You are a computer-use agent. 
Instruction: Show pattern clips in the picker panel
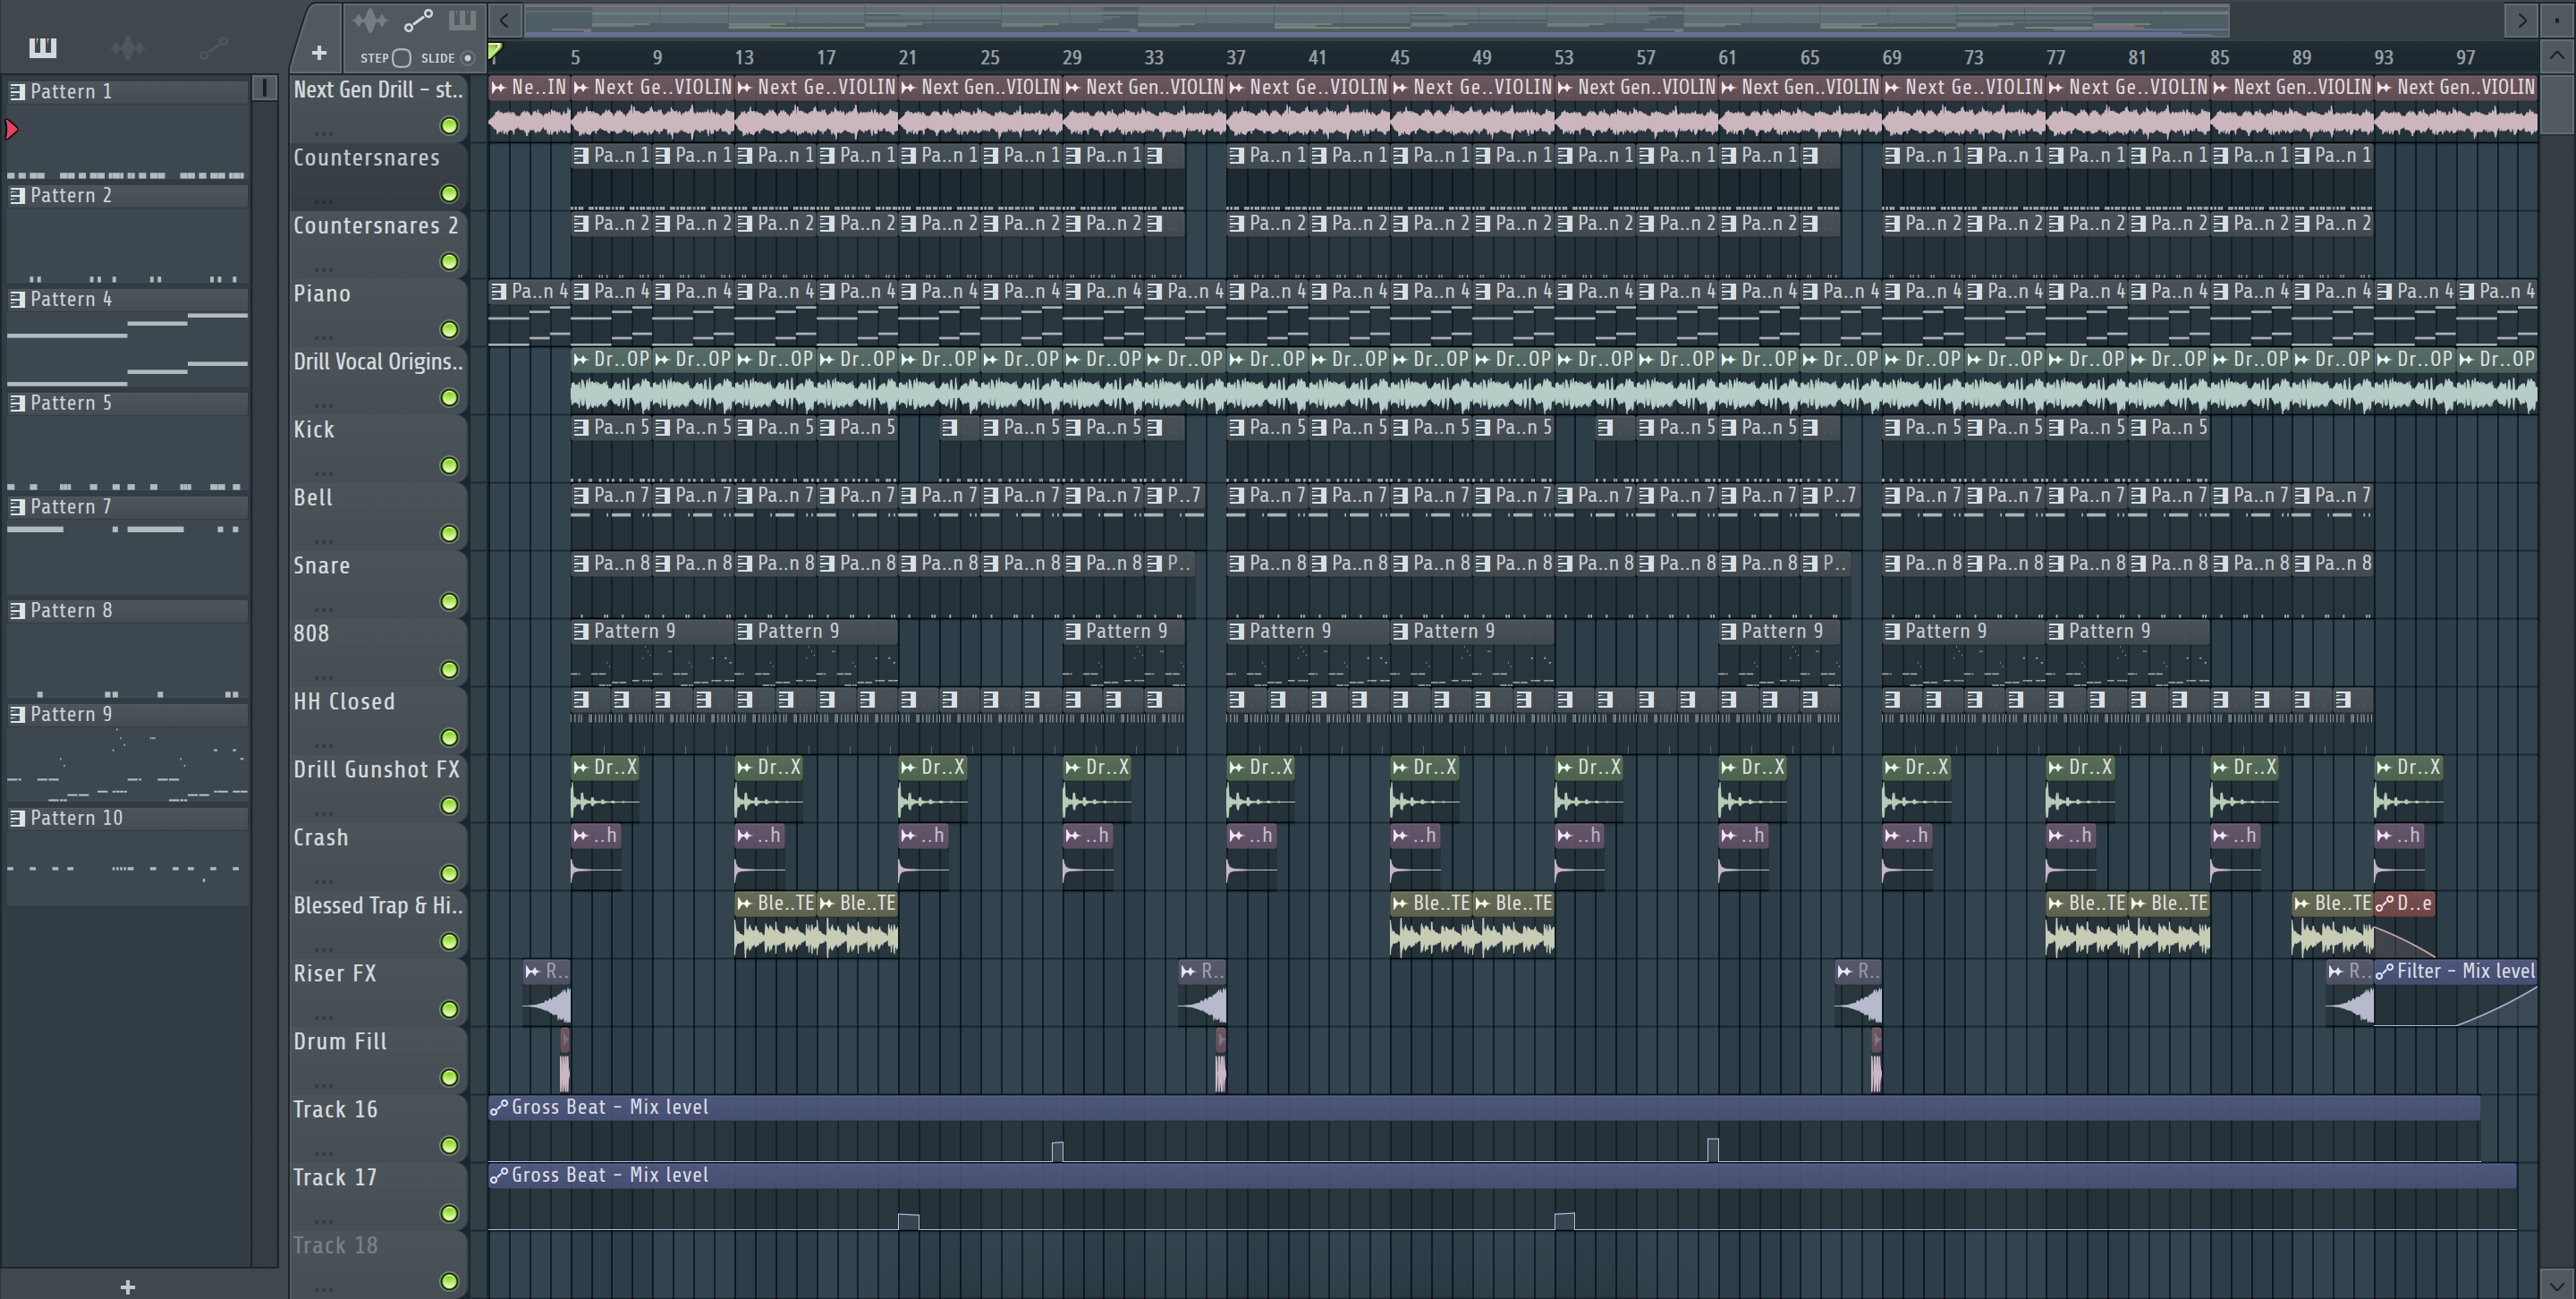point(42,47)
